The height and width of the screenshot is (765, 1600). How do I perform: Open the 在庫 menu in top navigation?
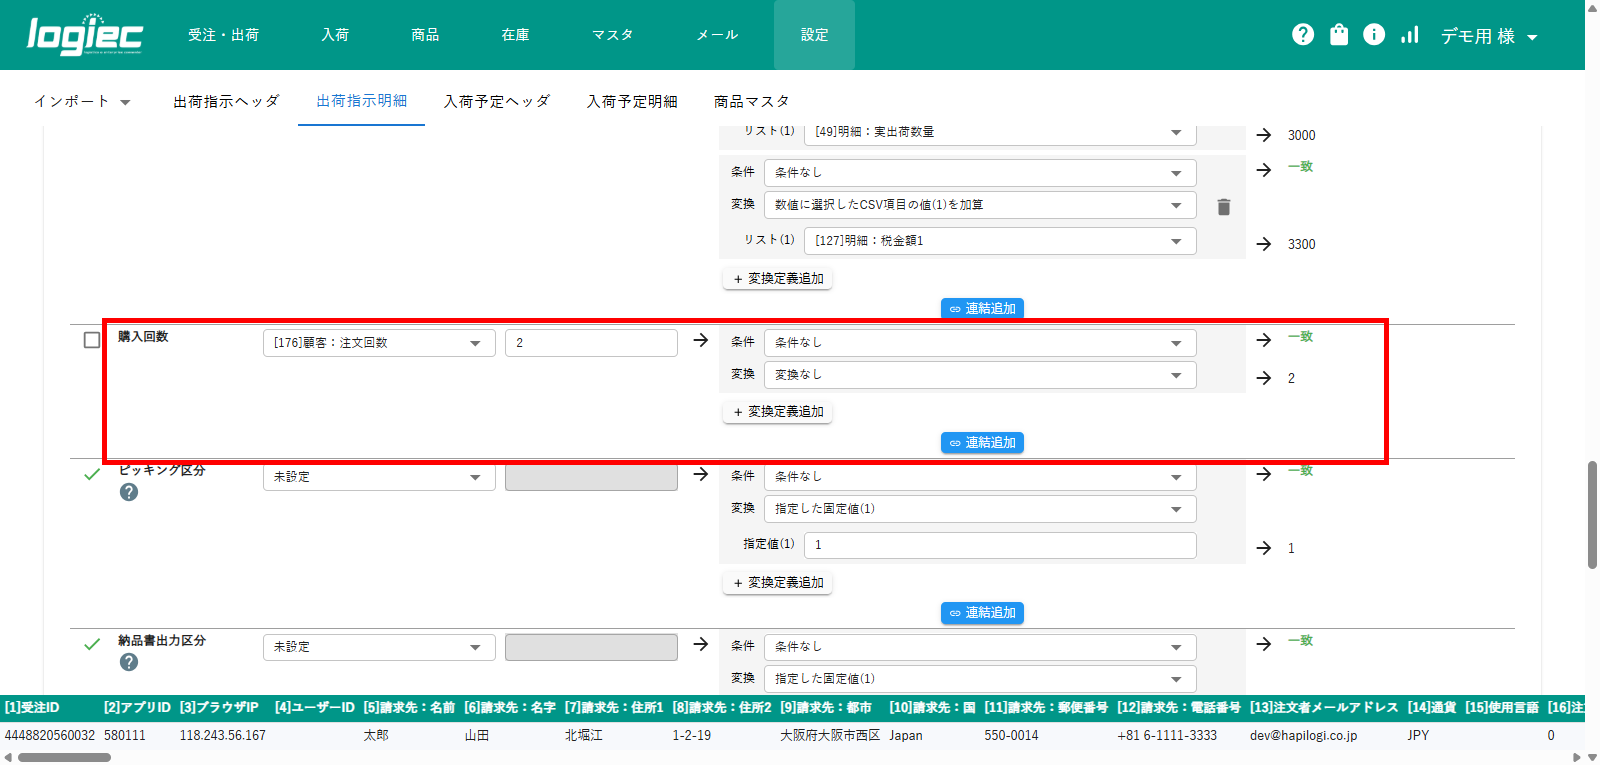click(515, 35)
